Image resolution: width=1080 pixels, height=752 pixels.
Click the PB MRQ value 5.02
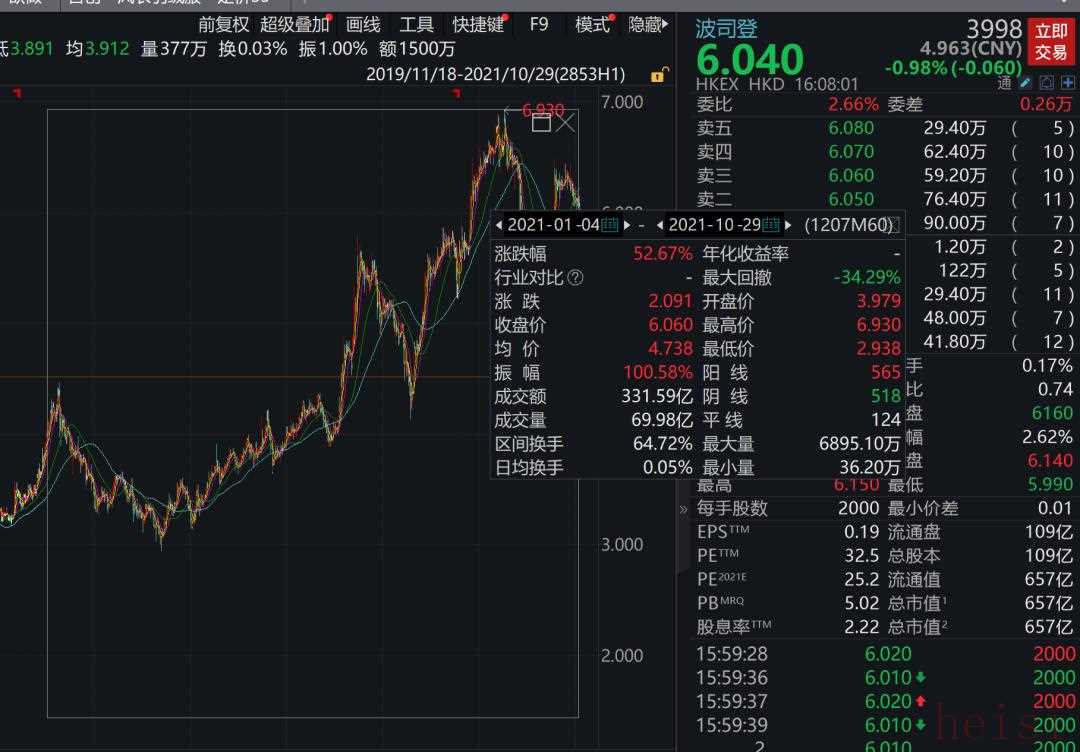(x=862, y=603)
